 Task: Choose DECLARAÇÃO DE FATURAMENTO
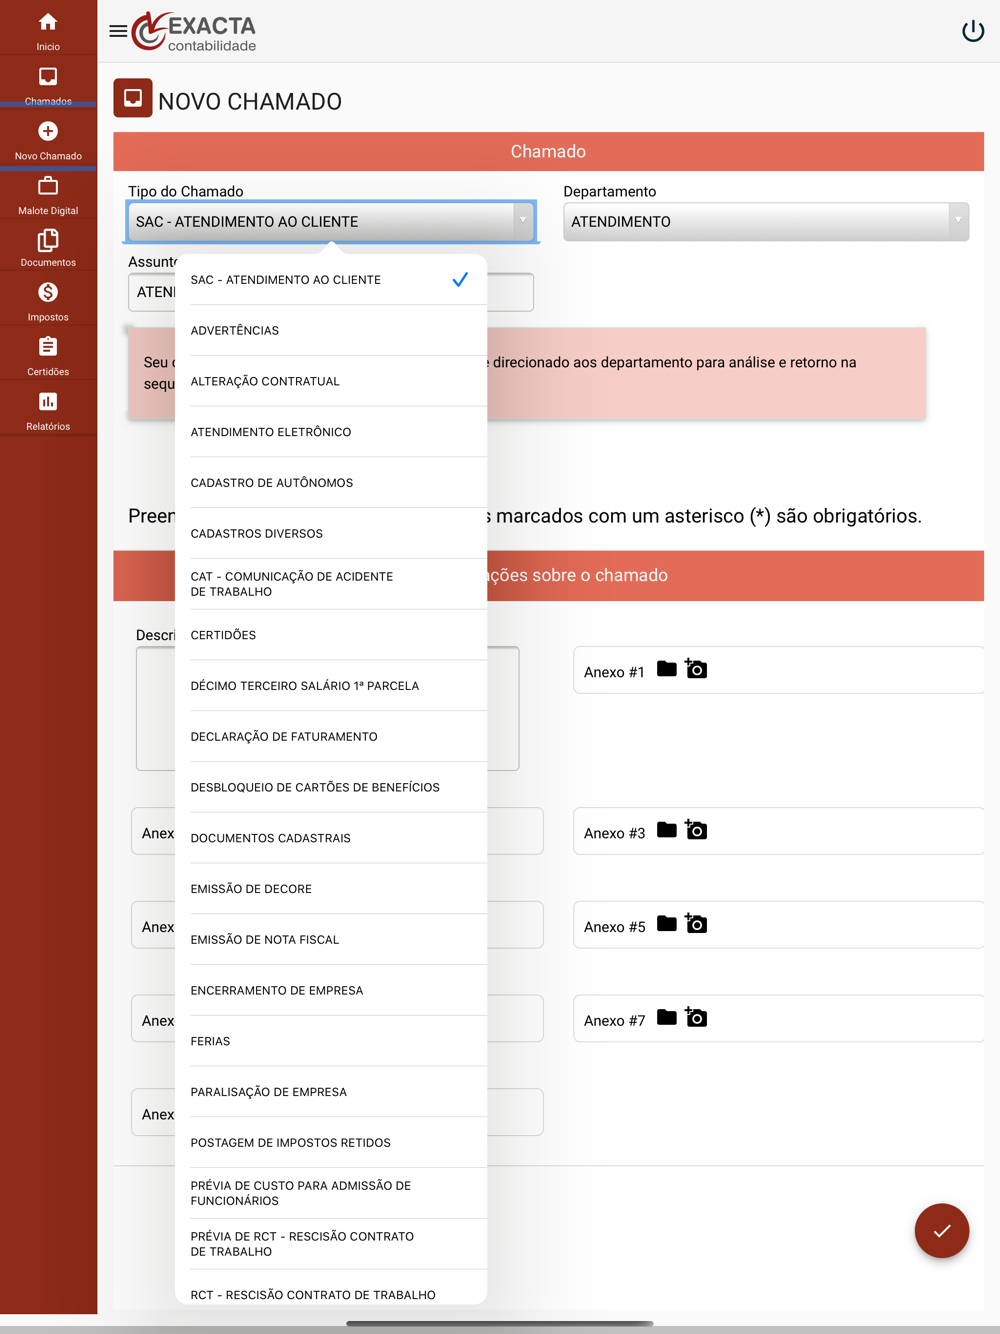coord(331,737)
